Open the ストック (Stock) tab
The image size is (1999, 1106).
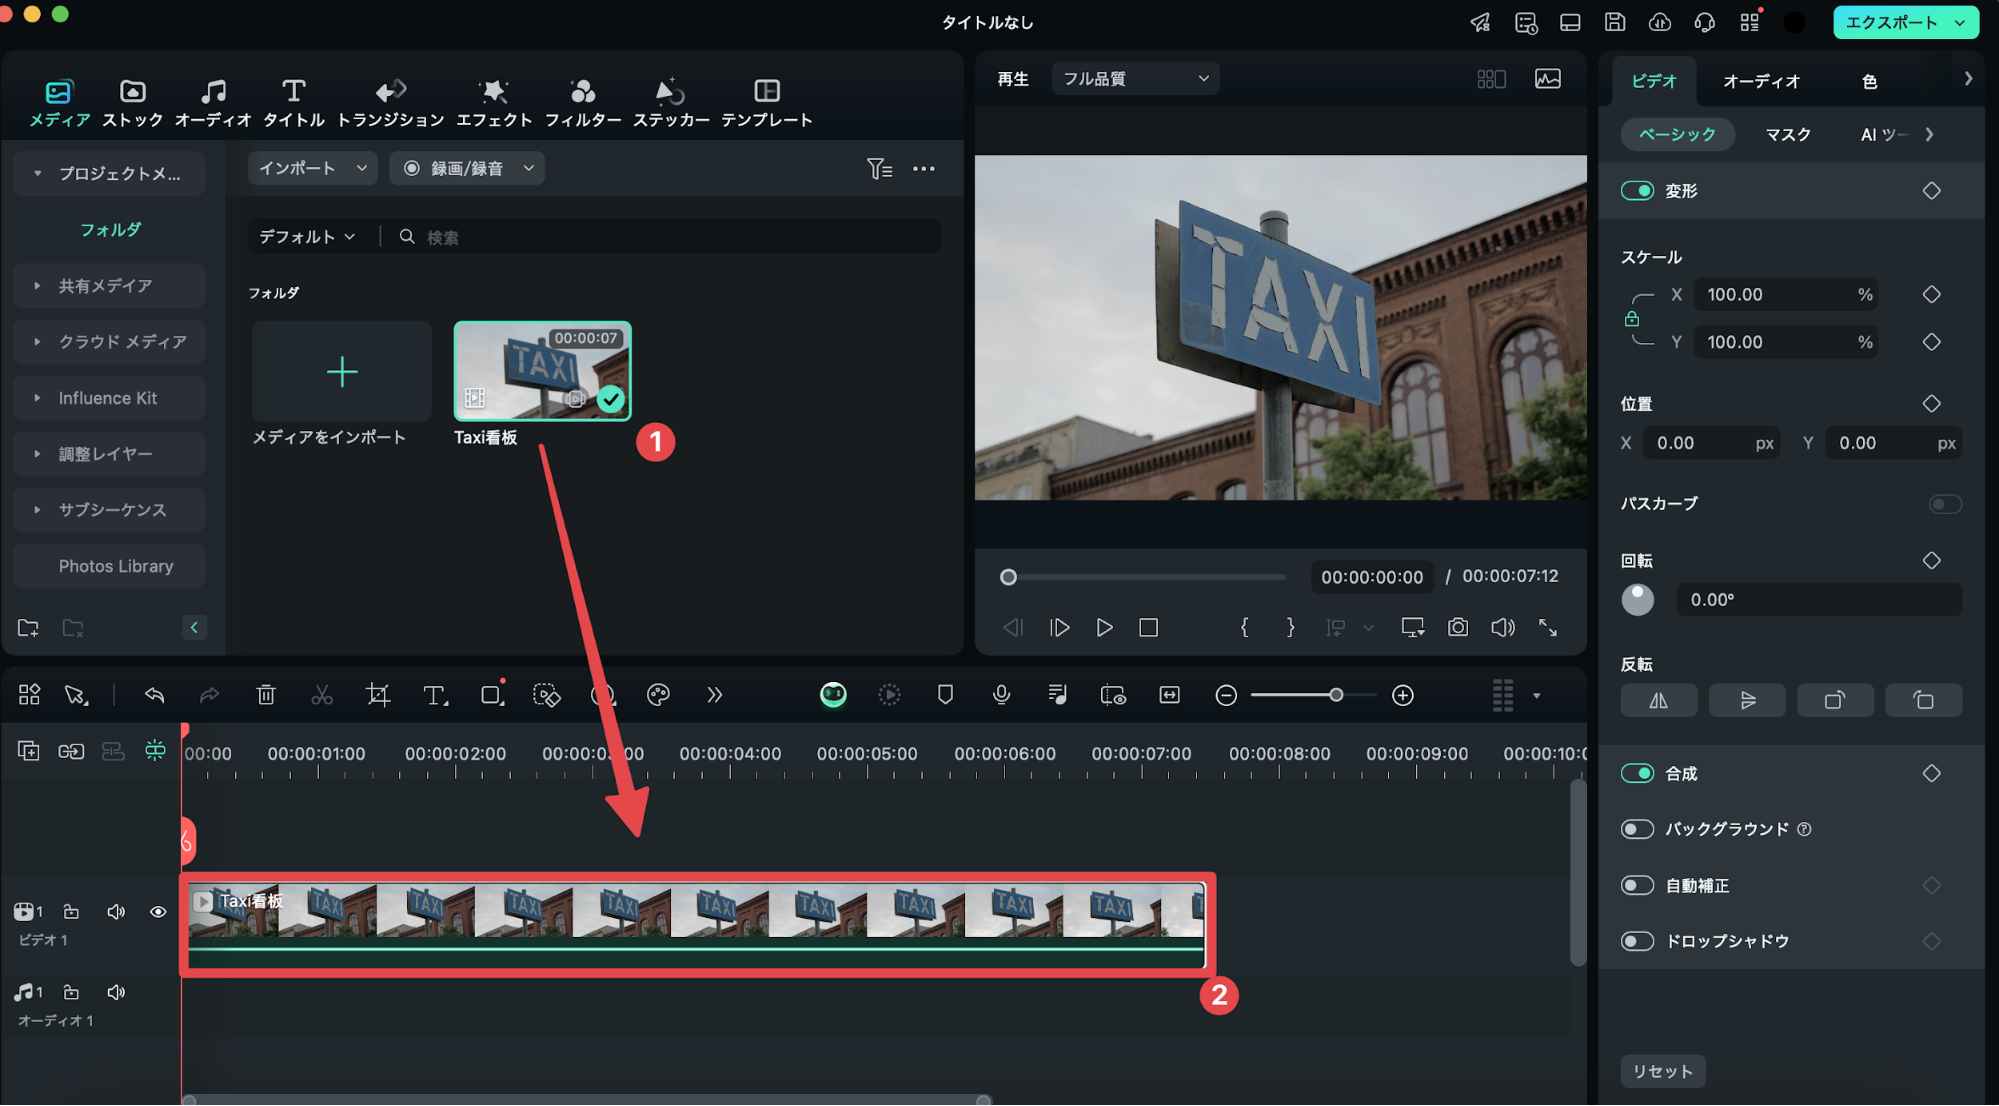[132, 103]
